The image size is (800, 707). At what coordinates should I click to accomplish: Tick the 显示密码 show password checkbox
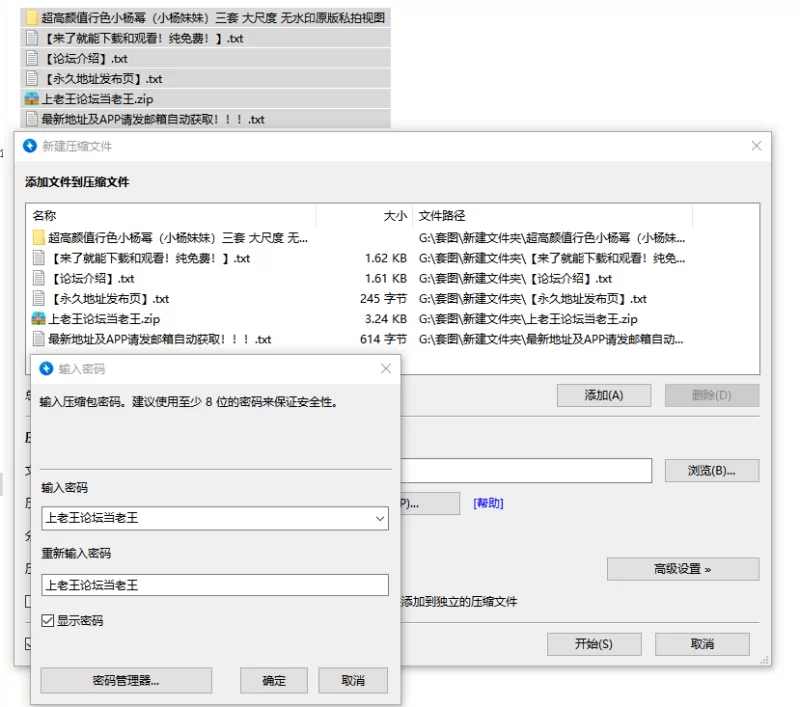[47, 620]
